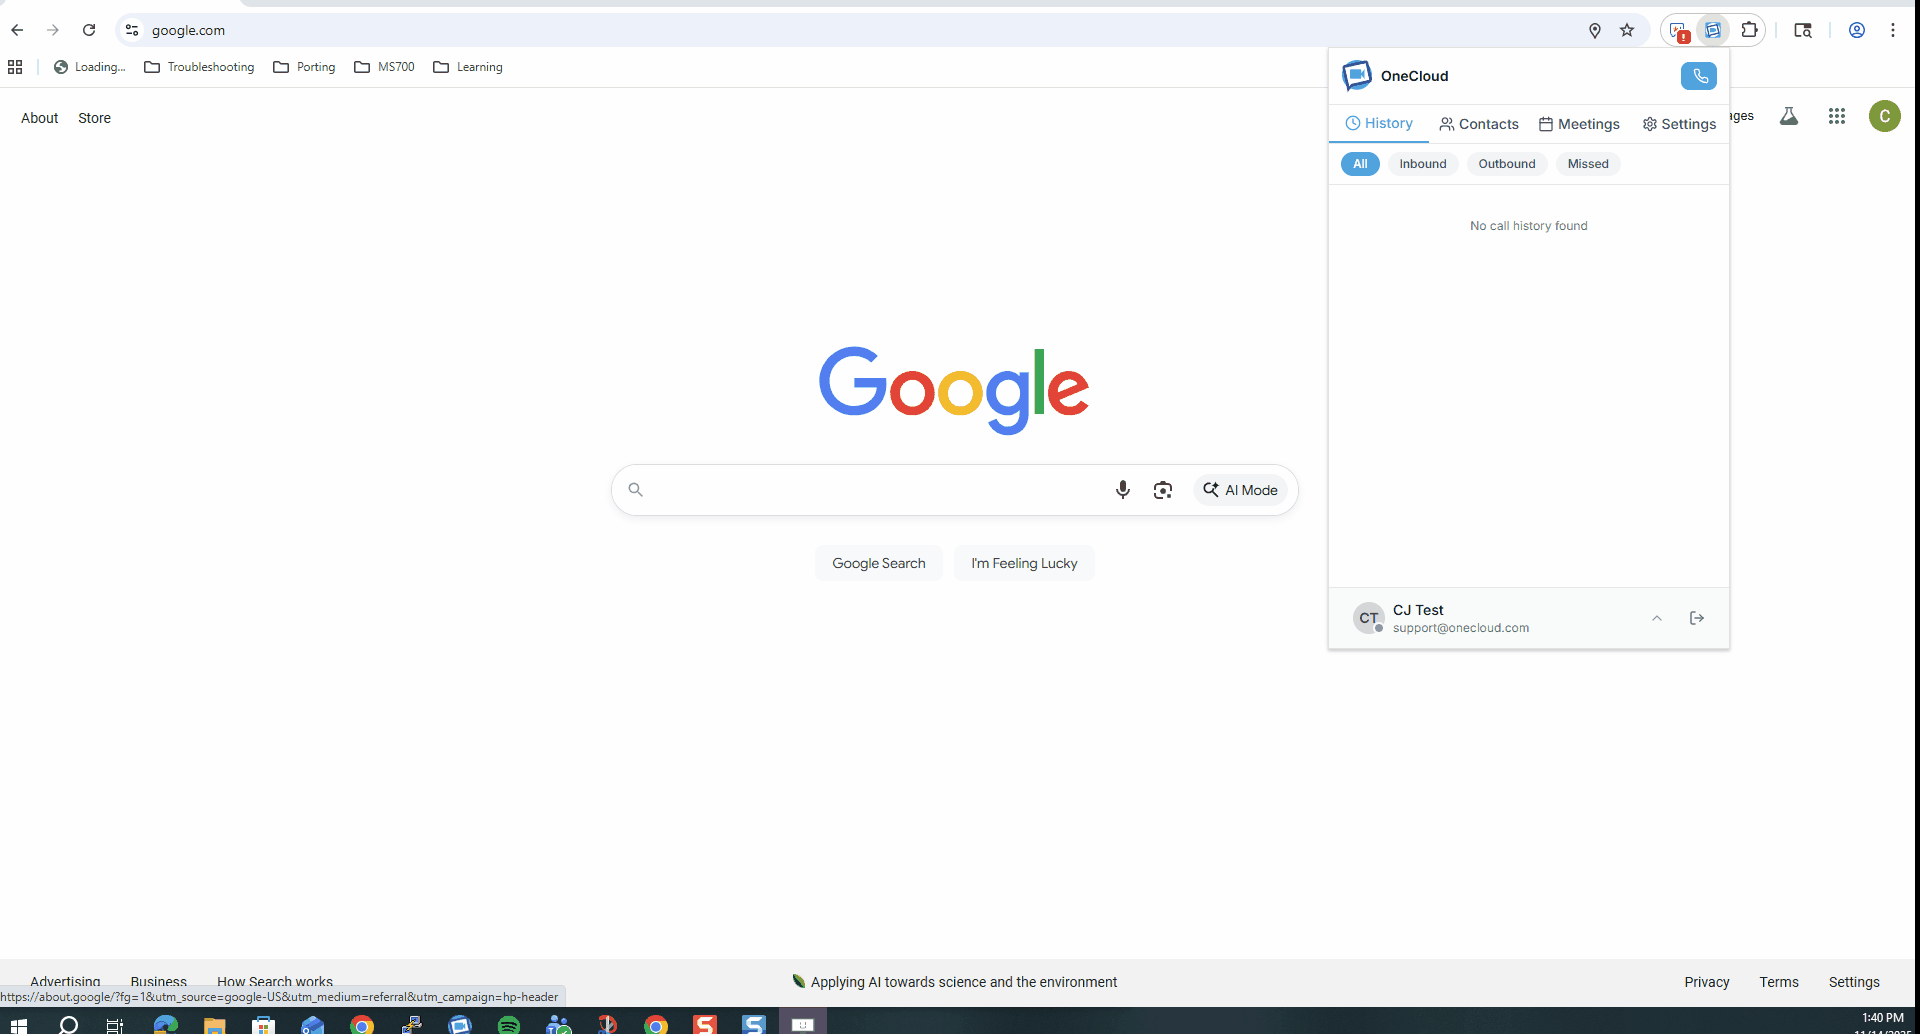Switch to the Contacts tab
This screenshot has width=1920, height=1034.
1478,124
